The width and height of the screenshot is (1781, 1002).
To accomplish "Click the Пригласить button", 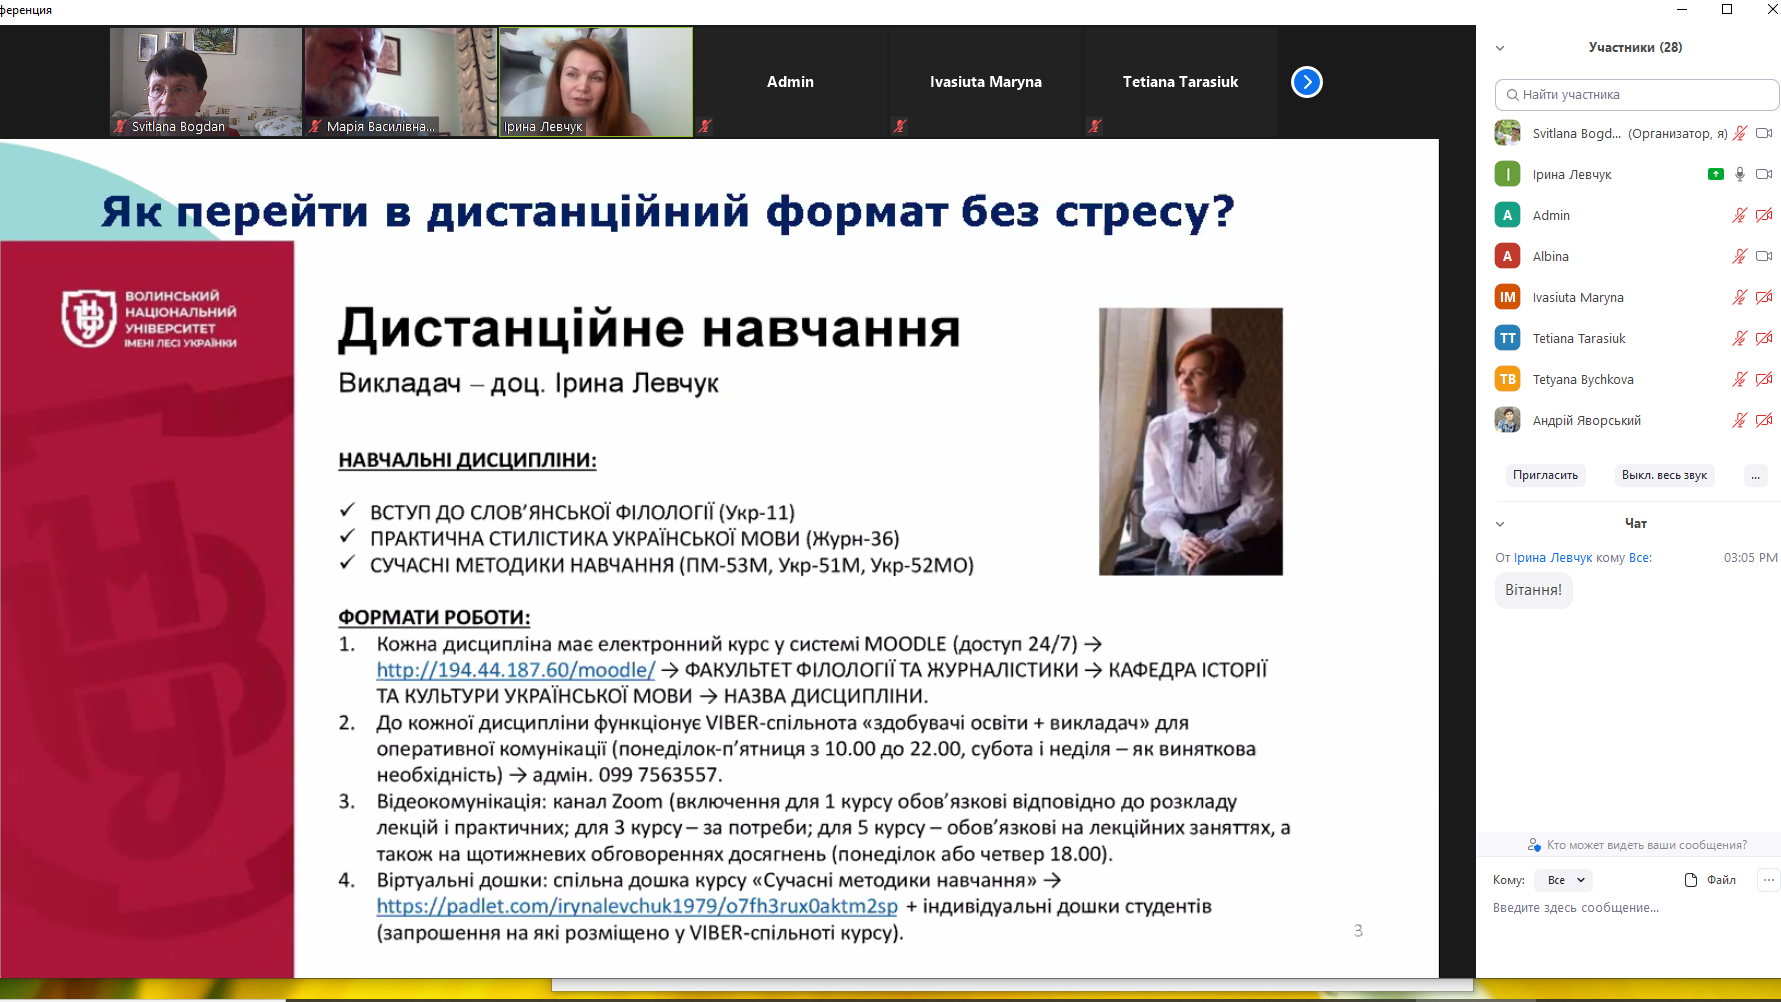I will (x=1545, y=475).
